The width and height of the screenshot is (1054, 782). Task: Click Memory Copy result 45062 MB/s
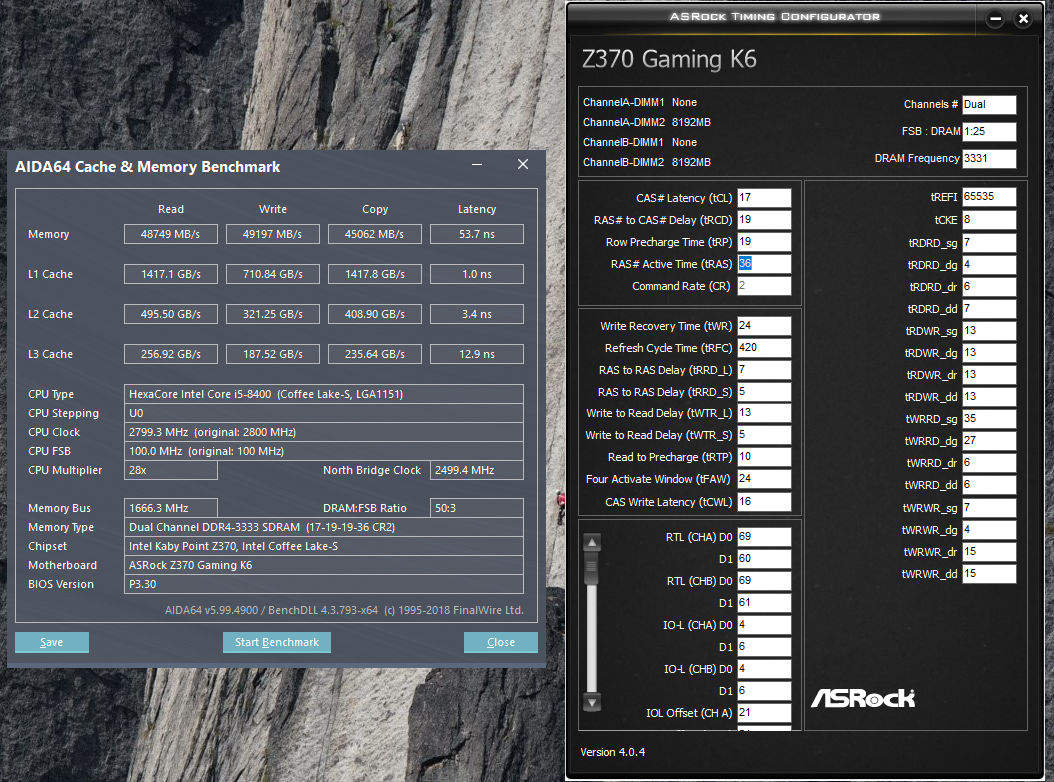[x=375, y=234]
